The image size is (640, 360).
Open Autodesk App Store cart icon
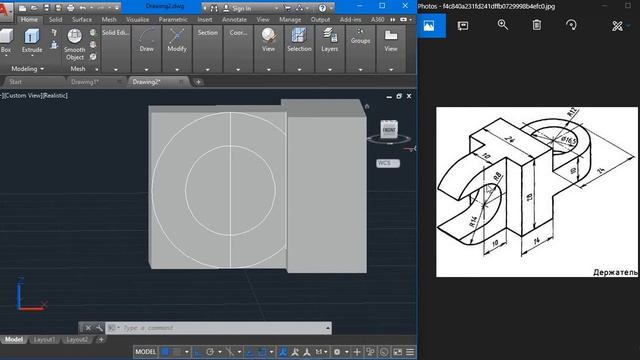288,8
